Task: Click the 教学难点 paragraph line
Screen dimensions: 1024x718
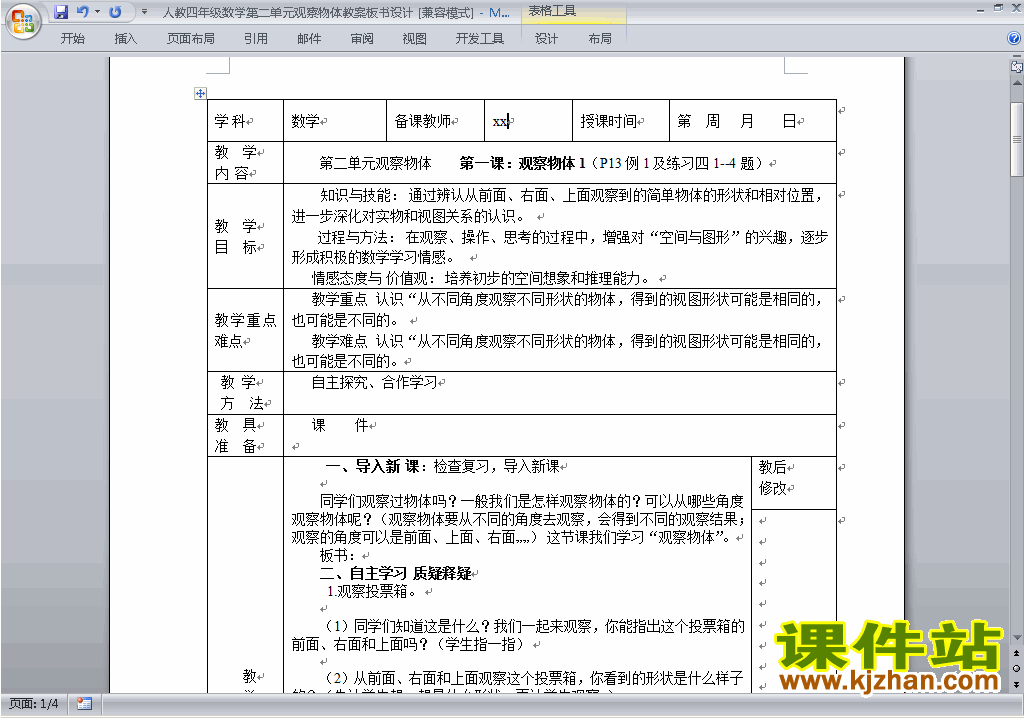Action: pos(567,341)
